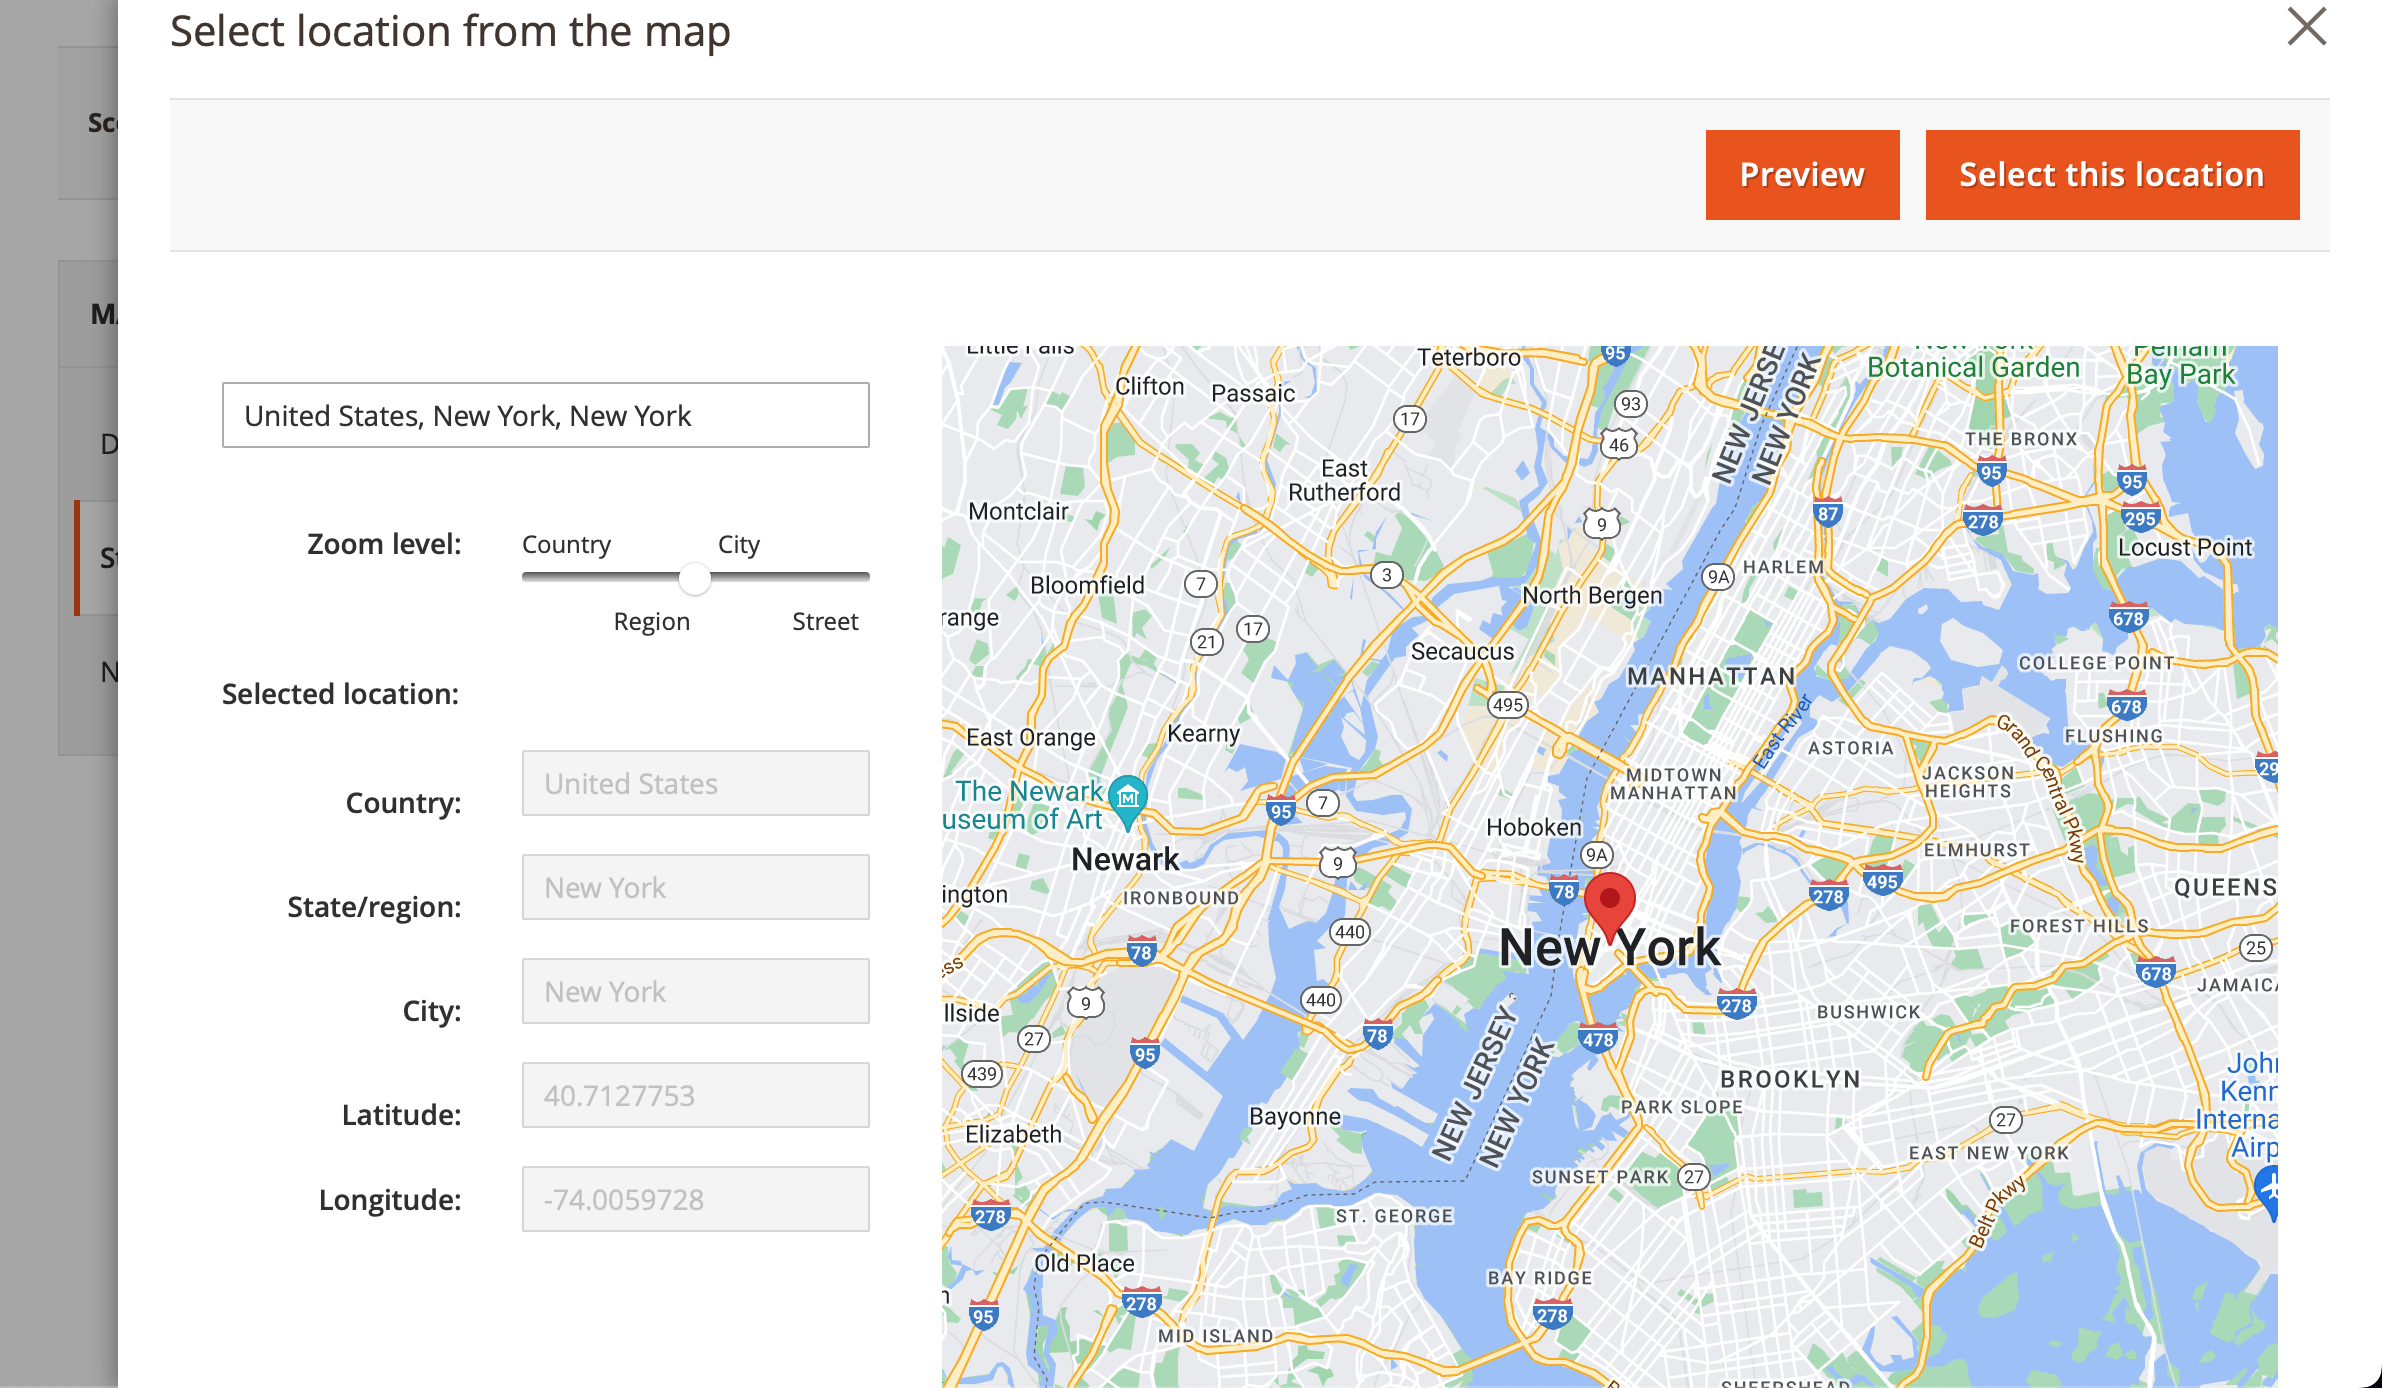Click the HARLEM label on the map
Screen dimensions: 2382x1388
point(1783,567)
